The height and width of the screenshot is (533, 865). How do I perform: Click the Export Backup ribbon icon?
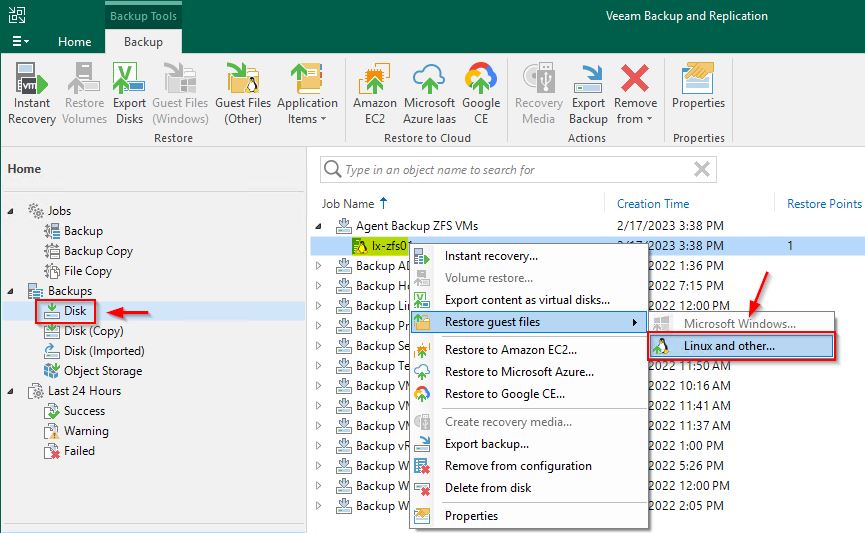[x=588, y=94]
